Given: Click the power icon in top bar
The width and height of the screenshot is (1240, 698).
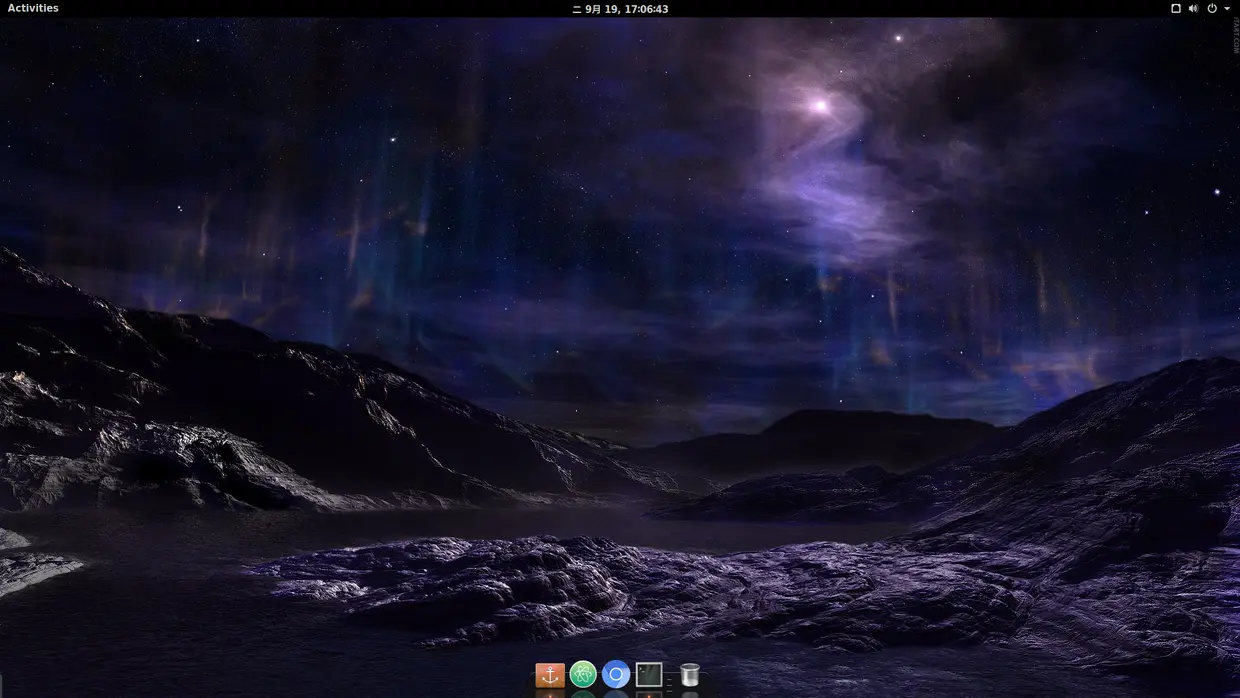Looking at the screenshot, I should pyautogui.click(x=1212, y=8).
